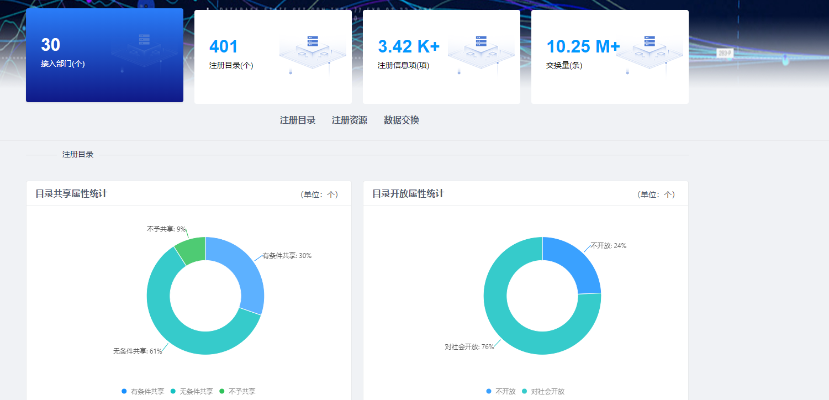
Task: Switch to the 注册资源 tab
Action: click(x=349, y=120)
